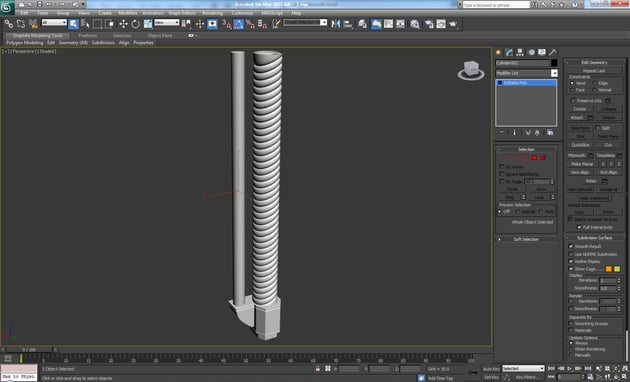Open the Customize menu
Image resolution: width=630 pixels, height=382 pixels.
point(242,13)
